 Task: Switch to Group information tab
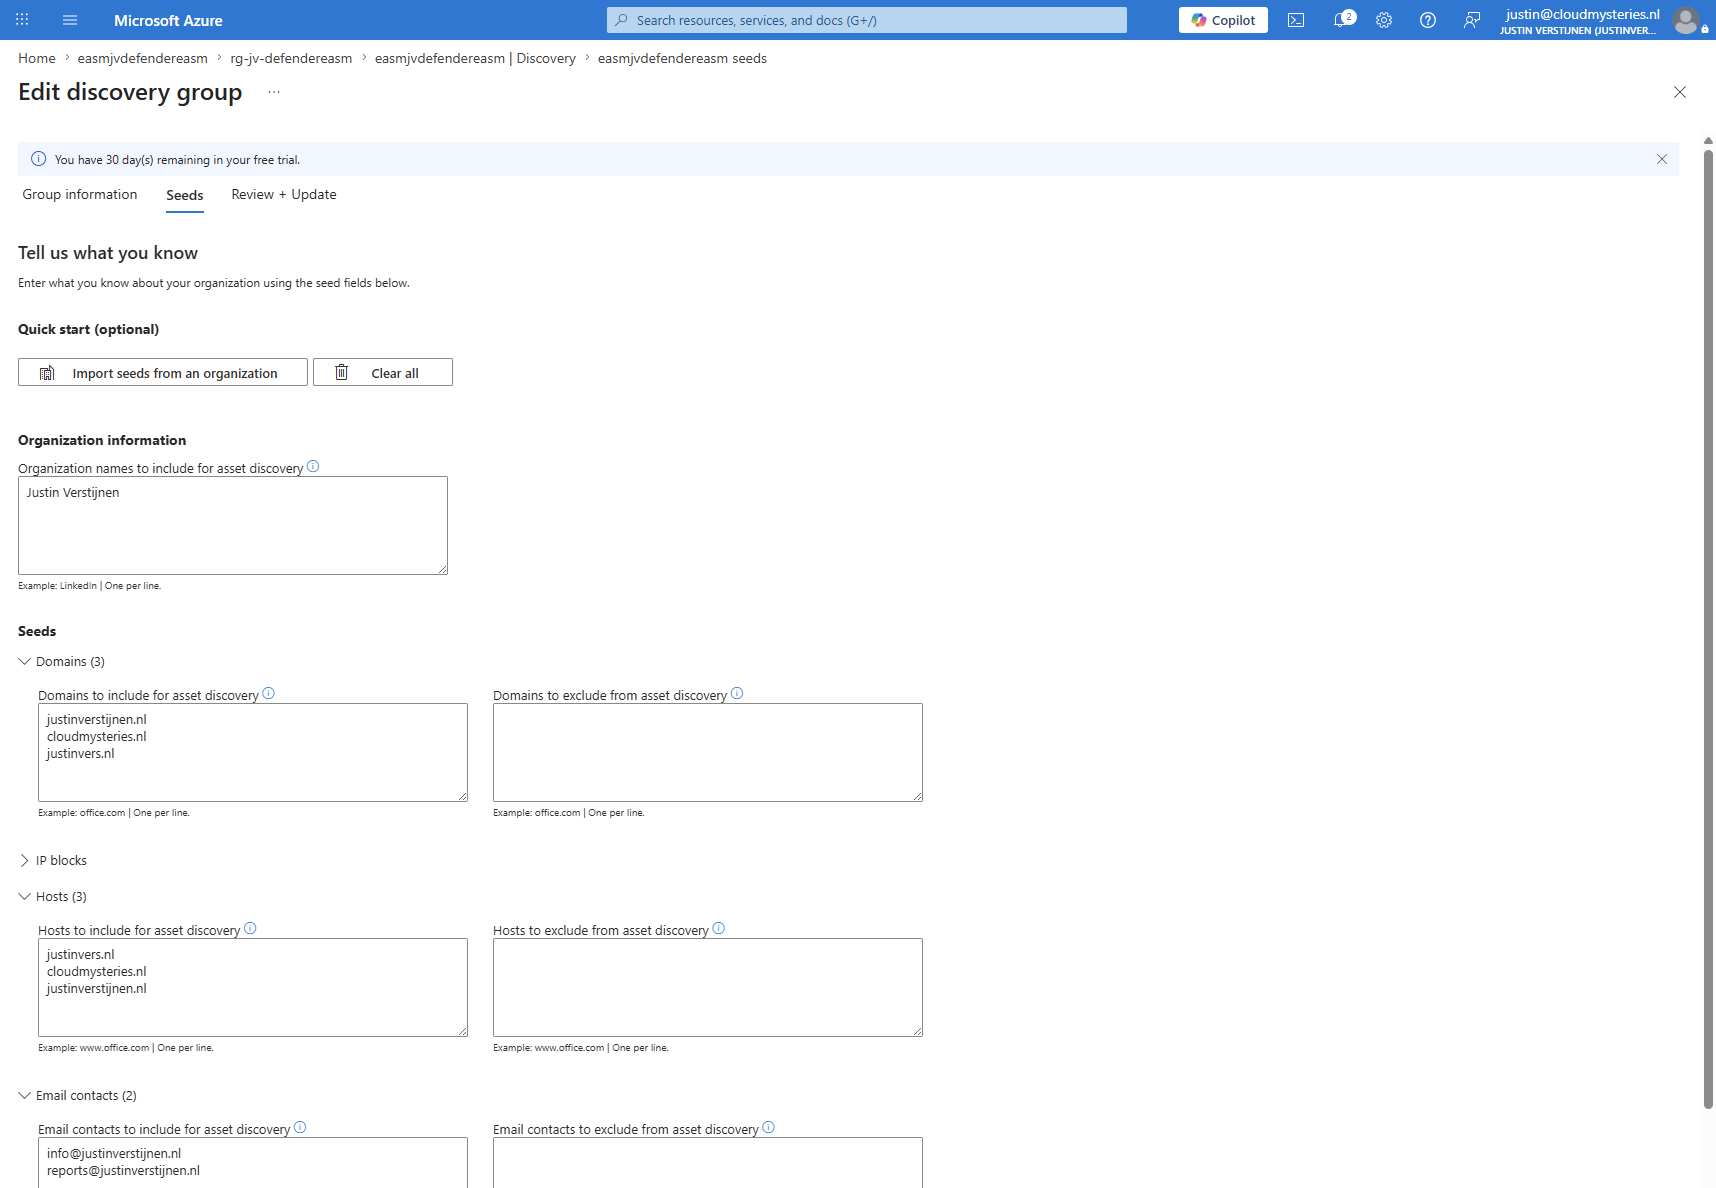pos(80,195)
